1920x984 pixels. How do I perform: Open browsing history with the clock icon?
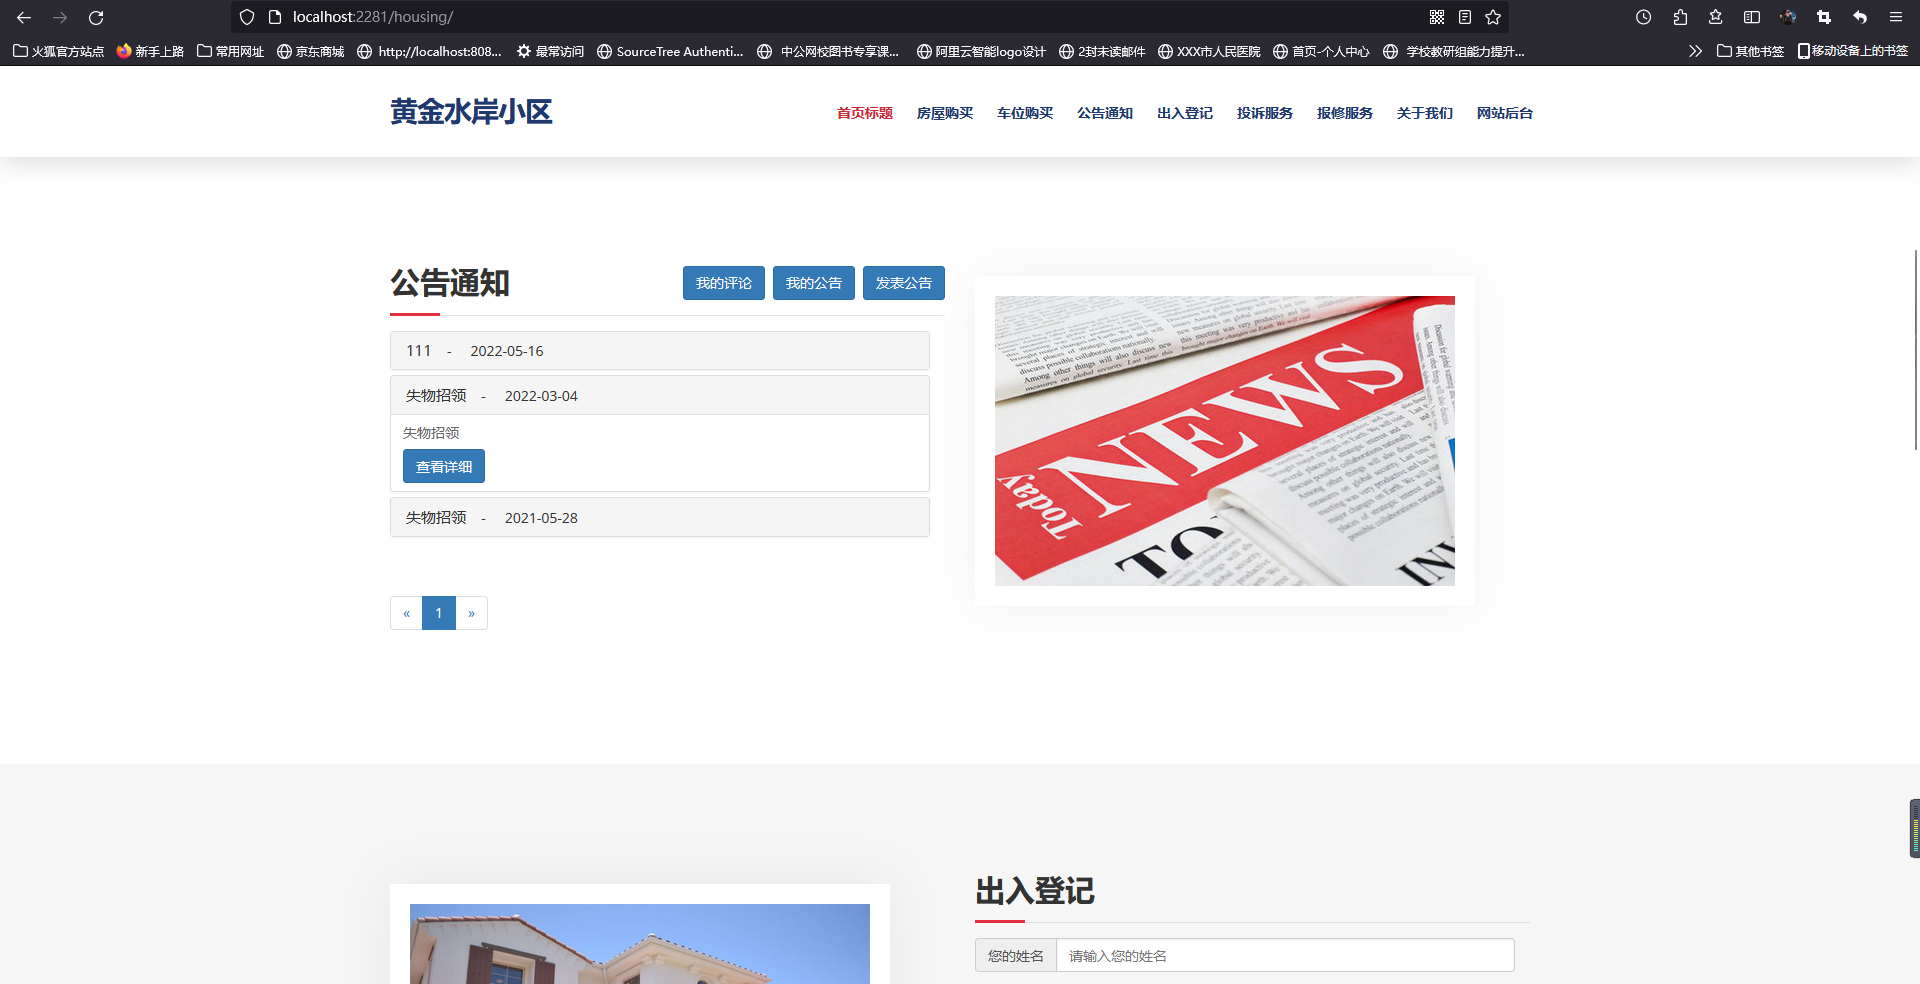pyautogui.click(x=1643, y=17)
